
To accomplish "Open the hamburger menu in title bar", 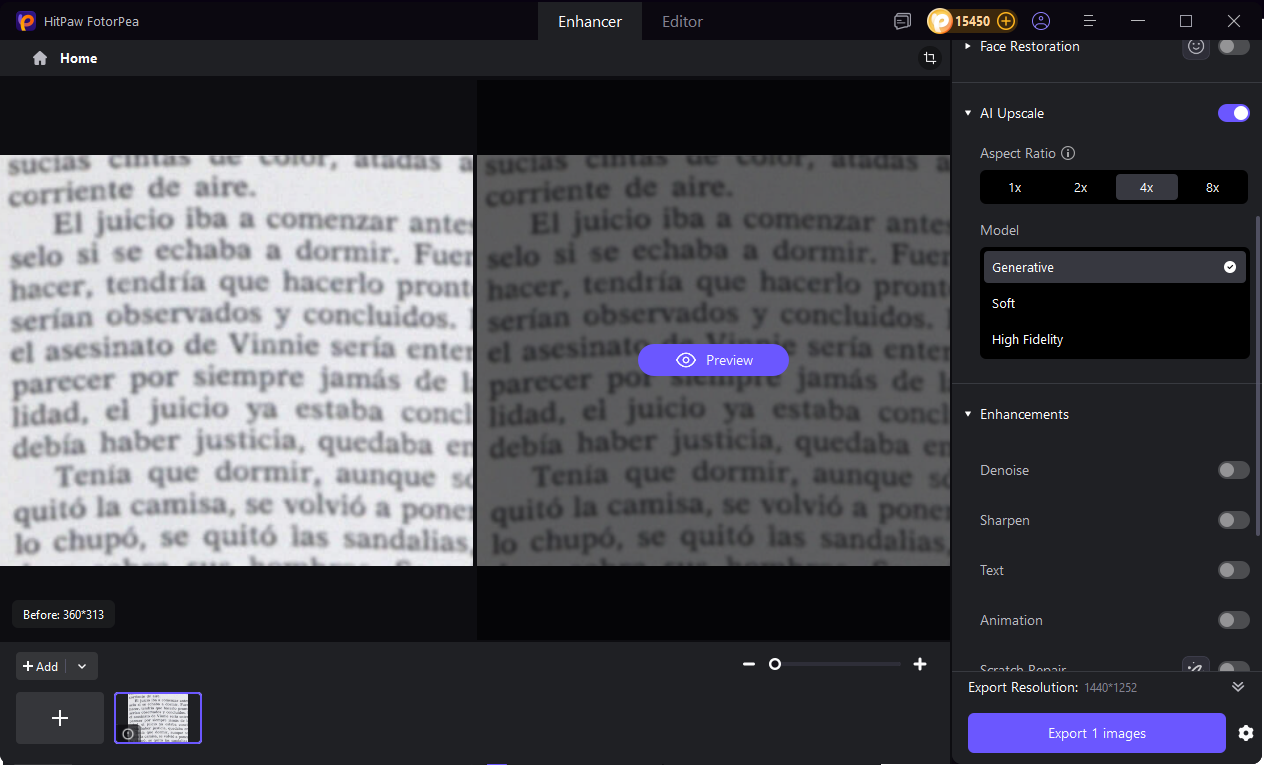I will (x=1090, y=21).
